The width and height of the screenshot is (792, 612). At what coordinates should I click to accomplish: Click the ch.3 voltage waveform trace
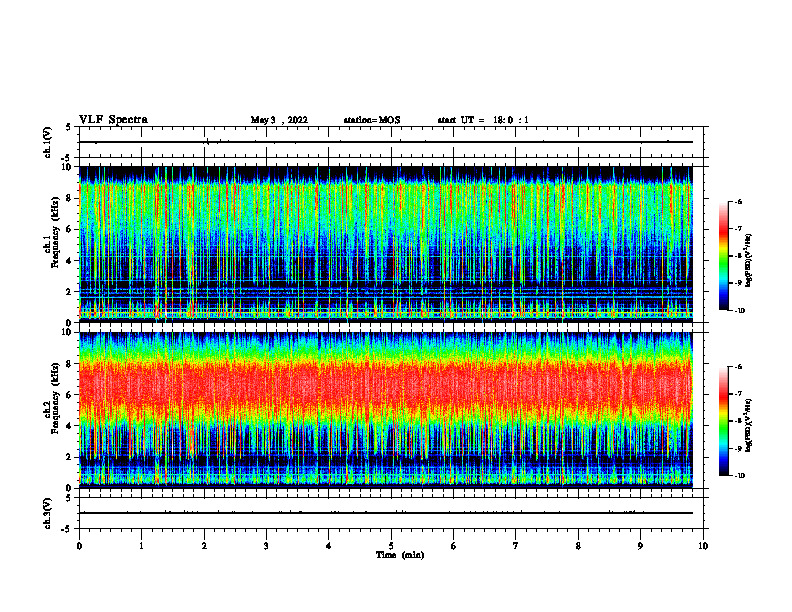pos(385,513)
